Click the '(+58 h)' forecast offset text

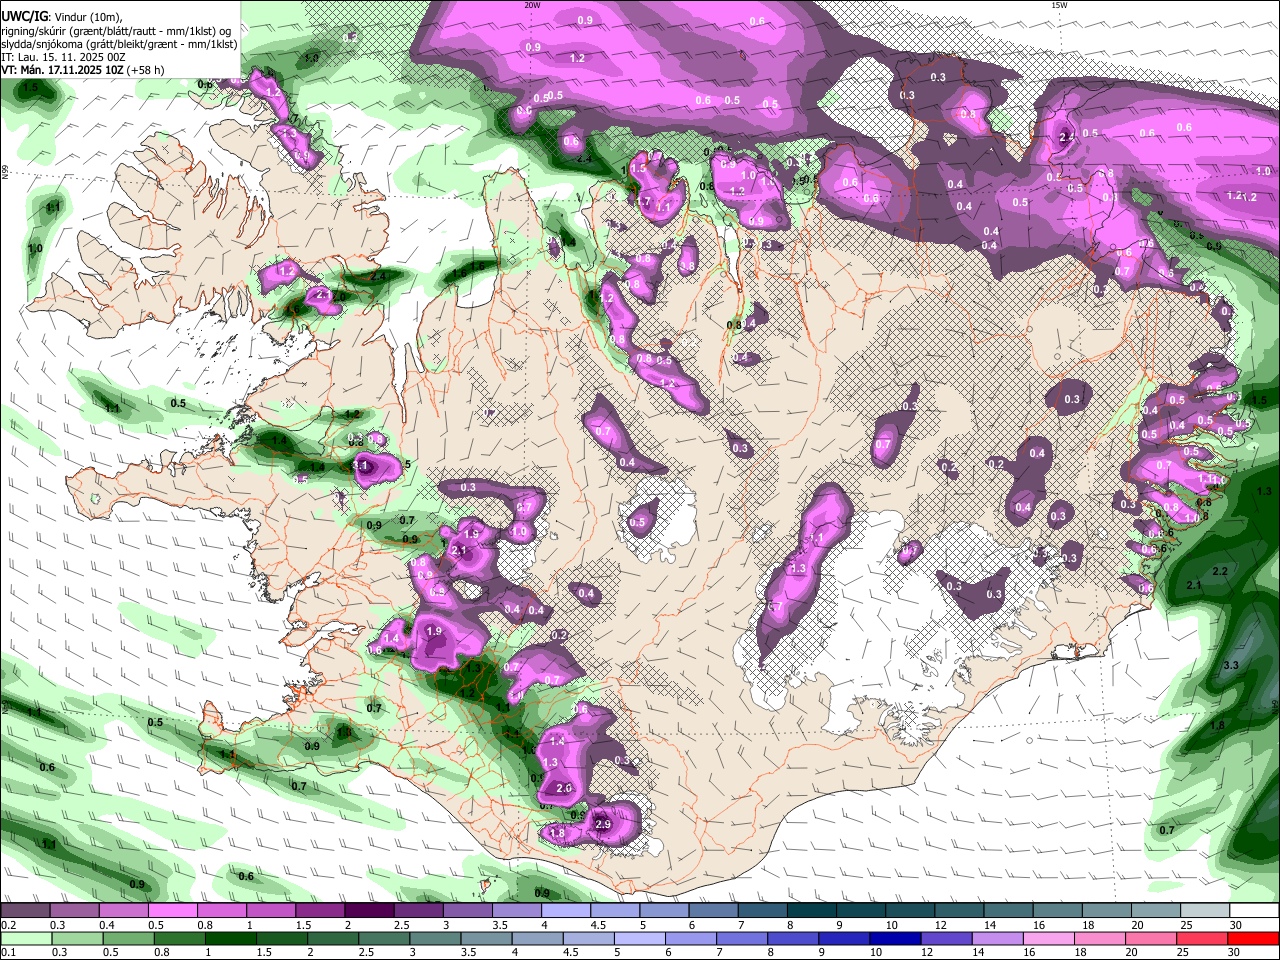146,70
